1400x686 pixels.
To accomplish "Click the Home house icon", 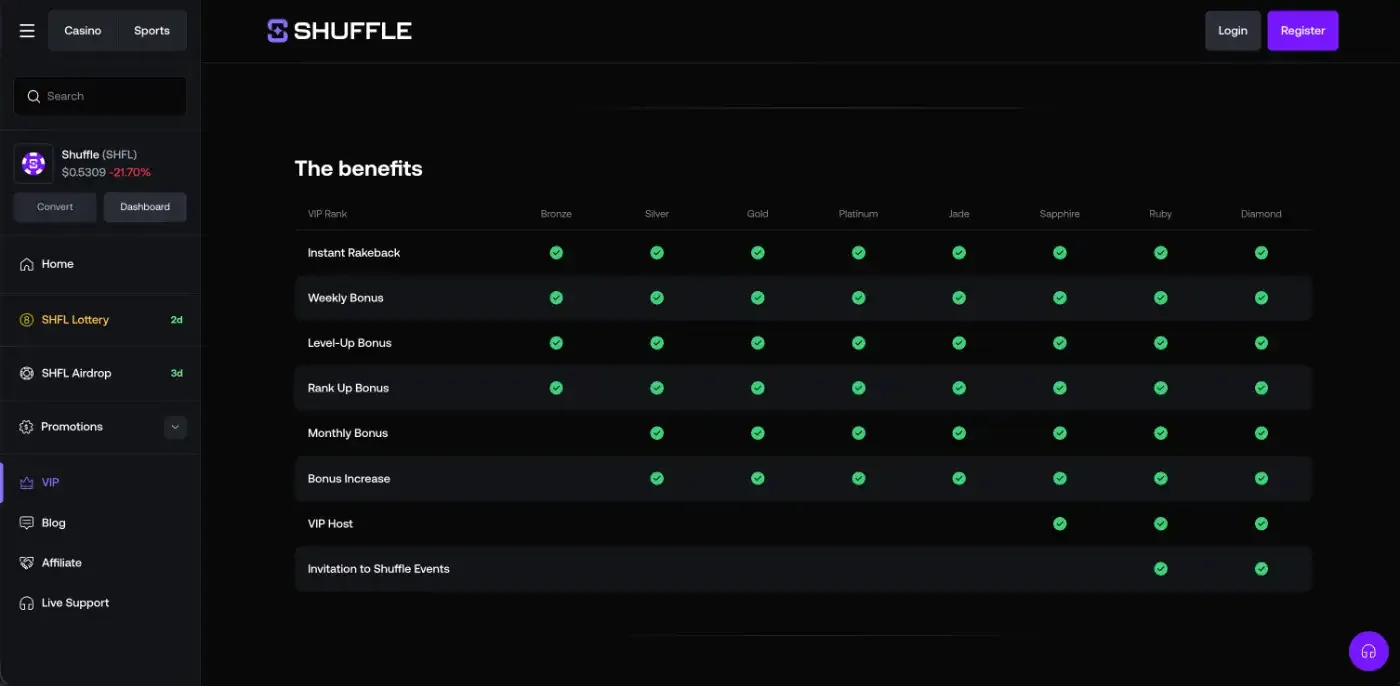I will (x=27, y=264).
